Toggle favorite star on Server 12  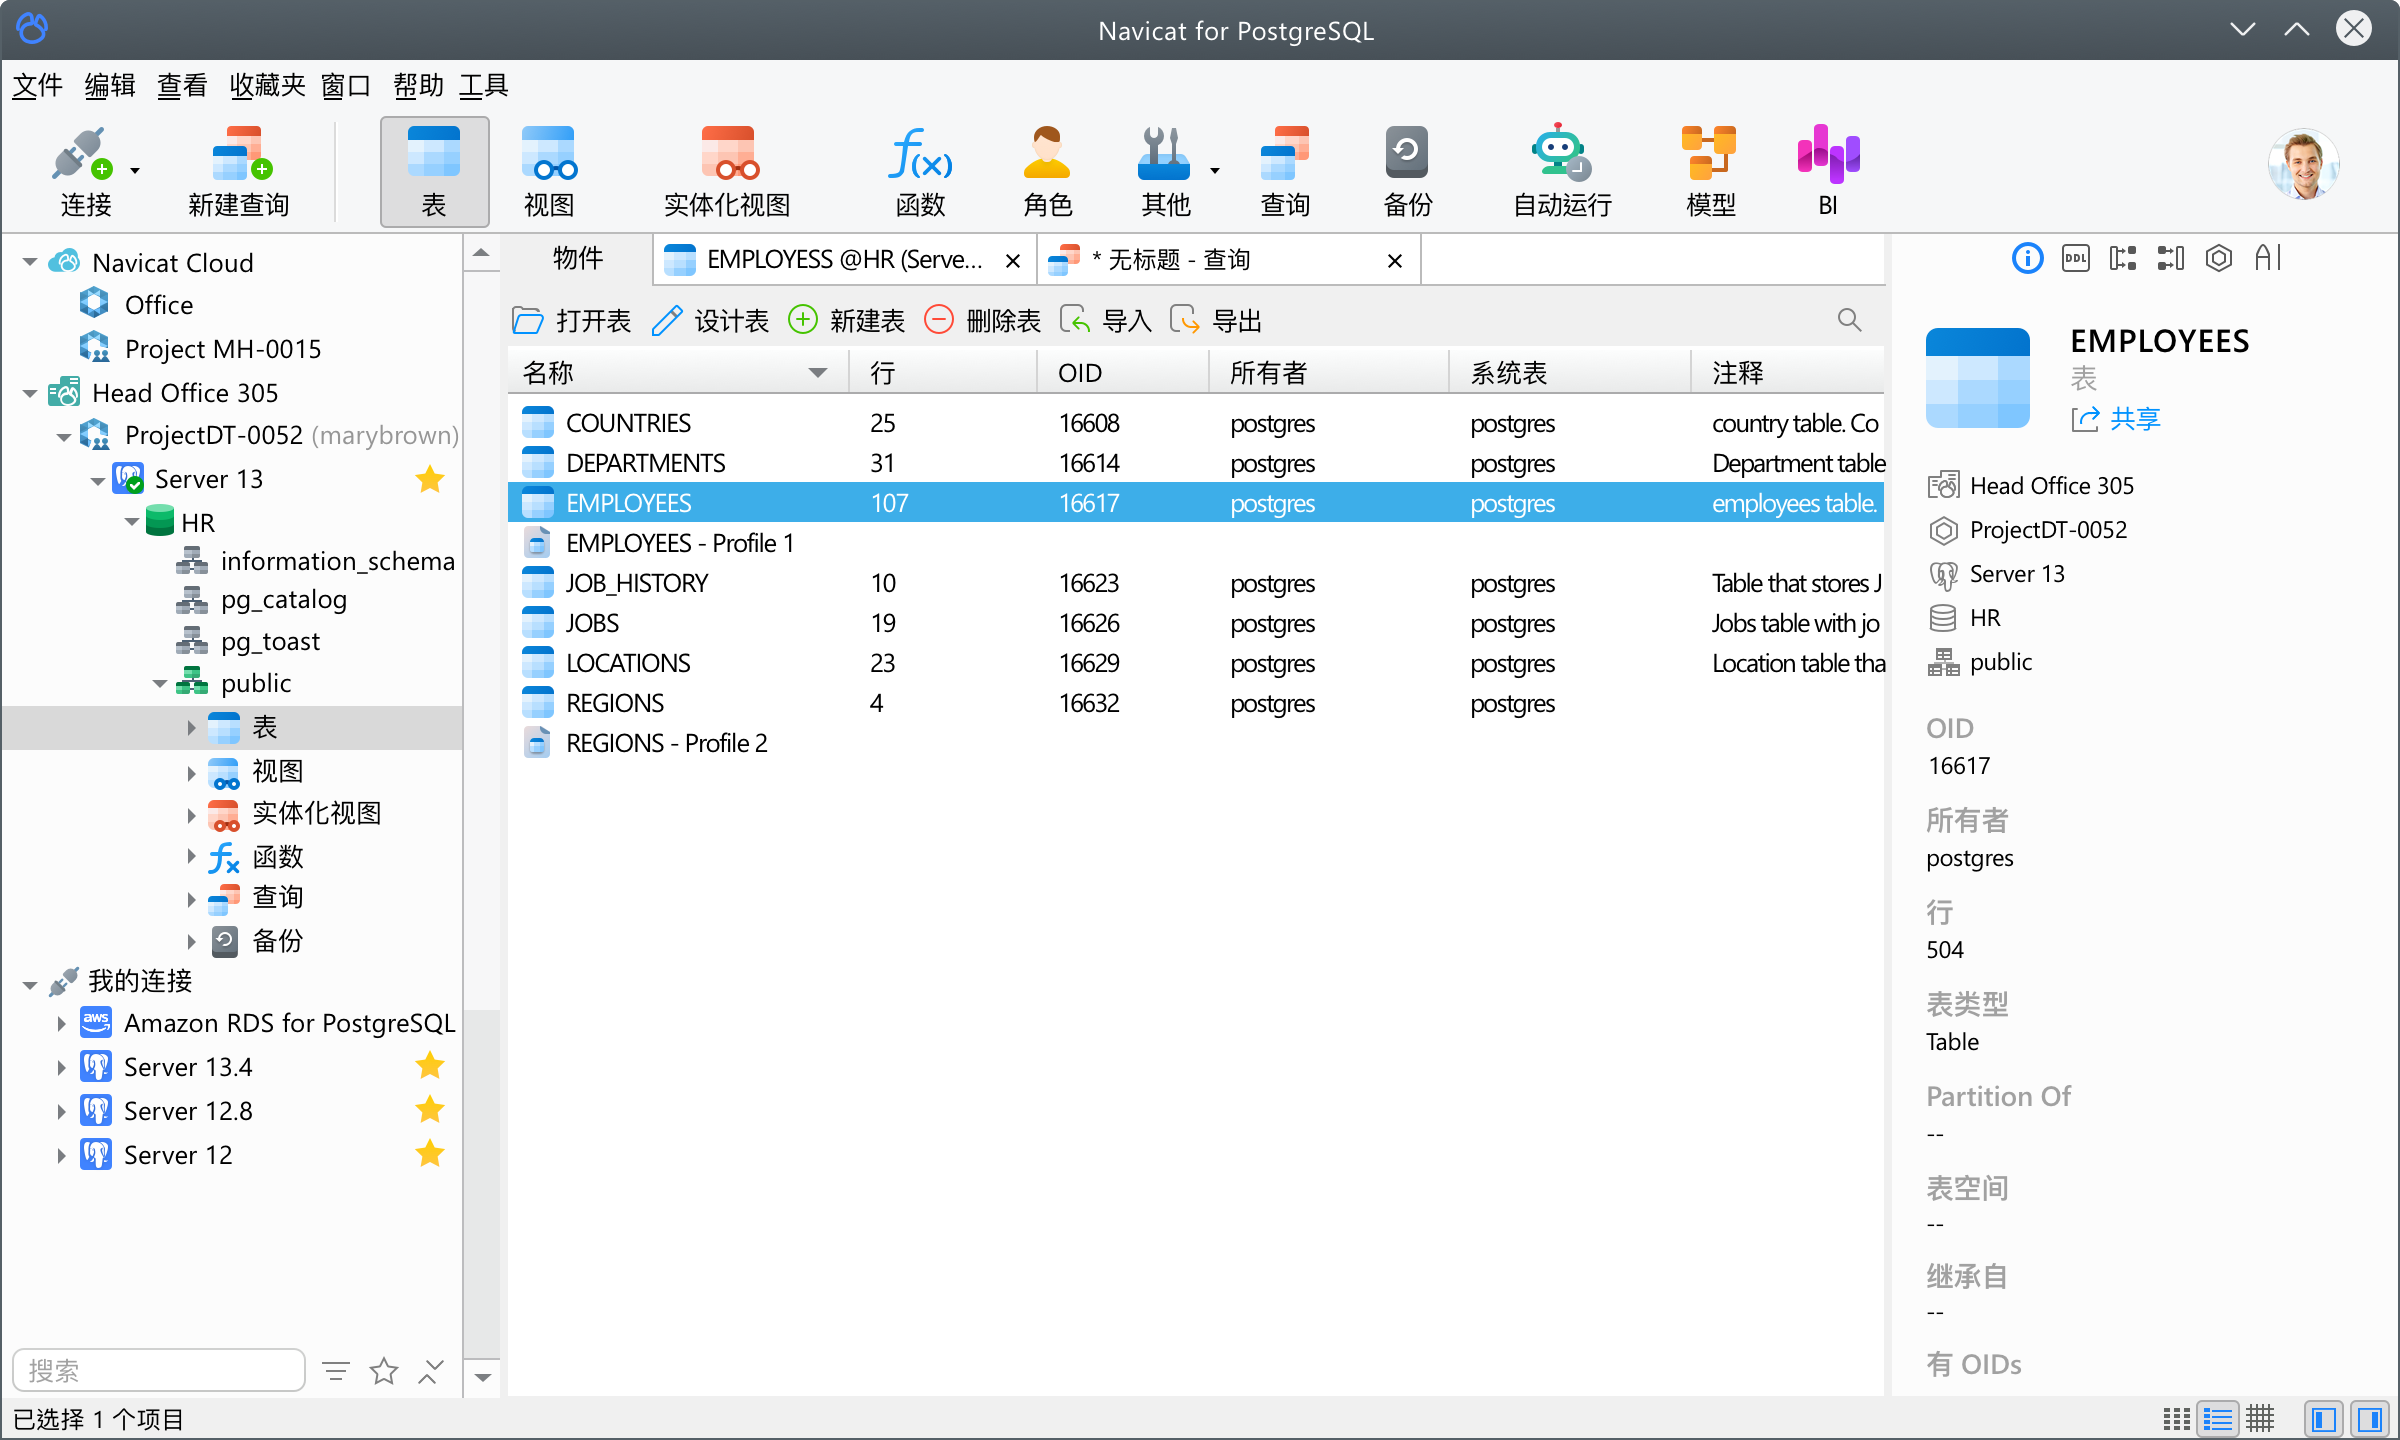[x=430, y=1154]
